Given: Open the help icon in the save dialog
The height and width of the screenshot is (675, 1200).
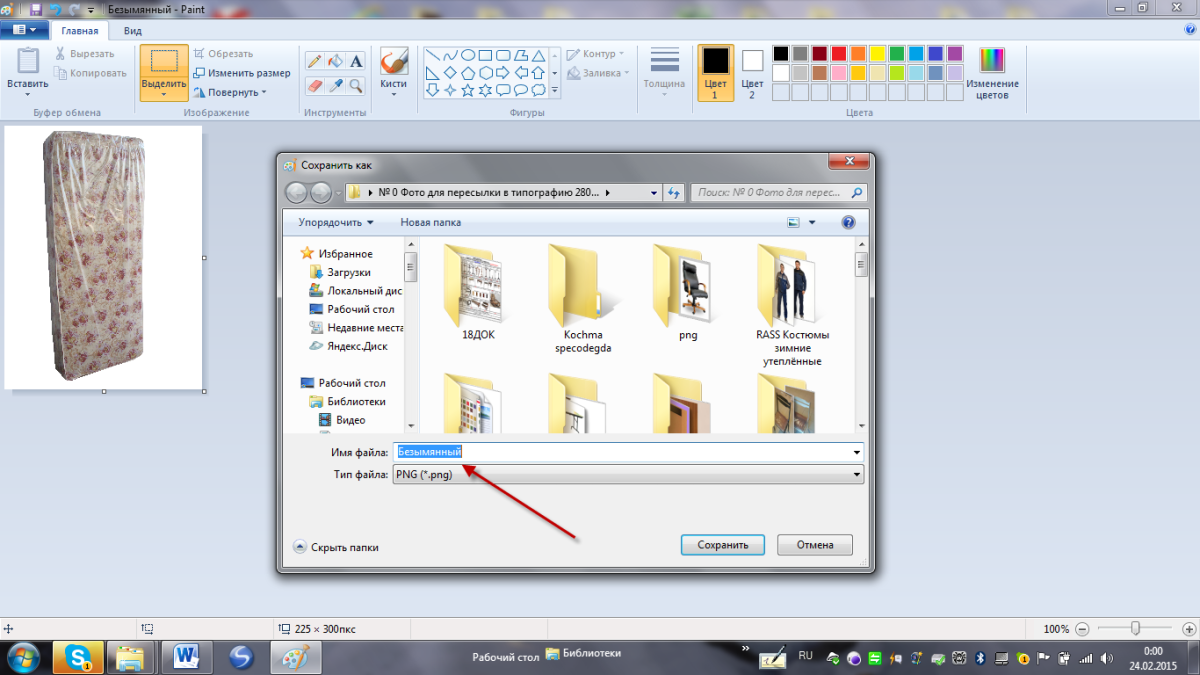Looking at the screenshot, I should [x=848, y=222].
